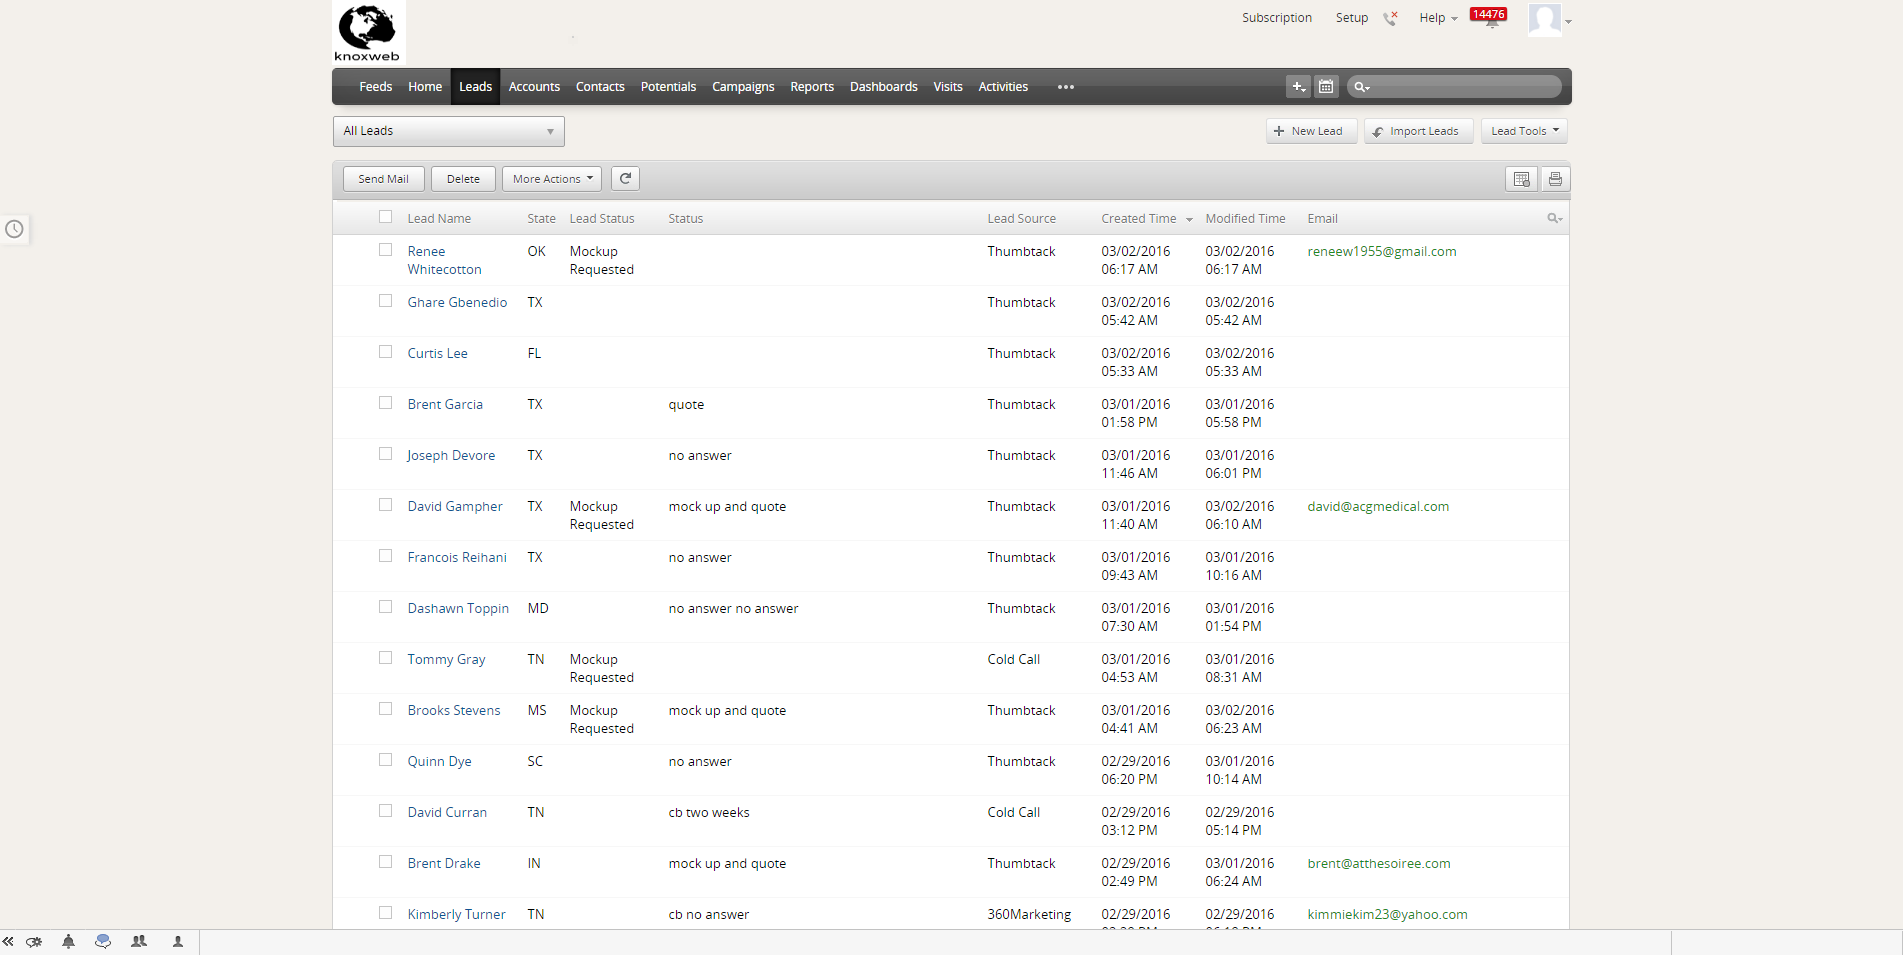Check the Joseph Devore row checkbox
1903x955 pixels.
click(x=385, y=454)
